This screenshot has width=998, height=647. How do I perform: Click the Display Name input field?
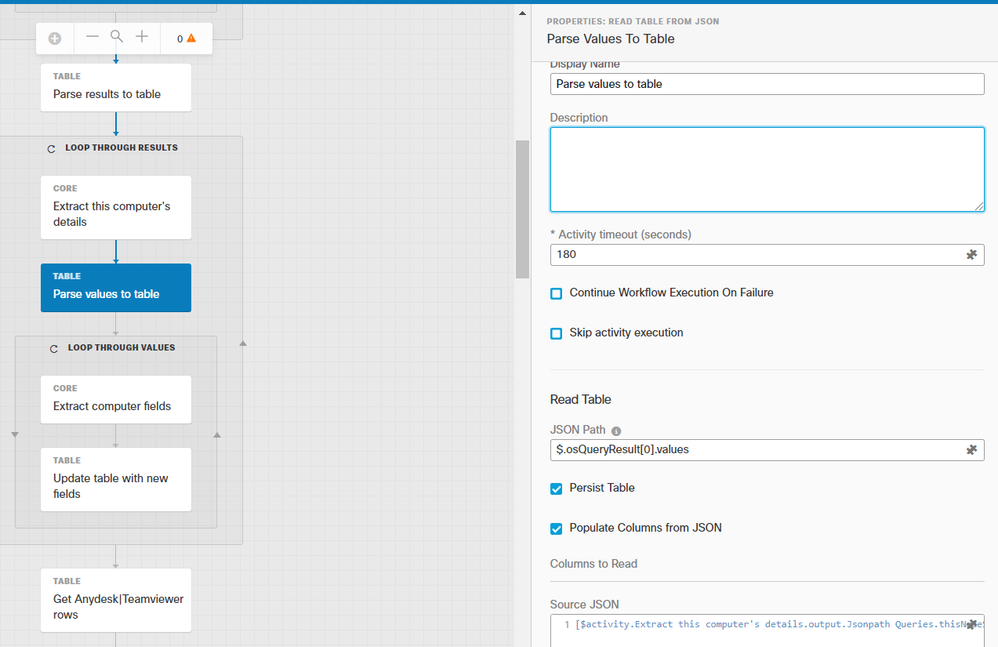(767, 84)
